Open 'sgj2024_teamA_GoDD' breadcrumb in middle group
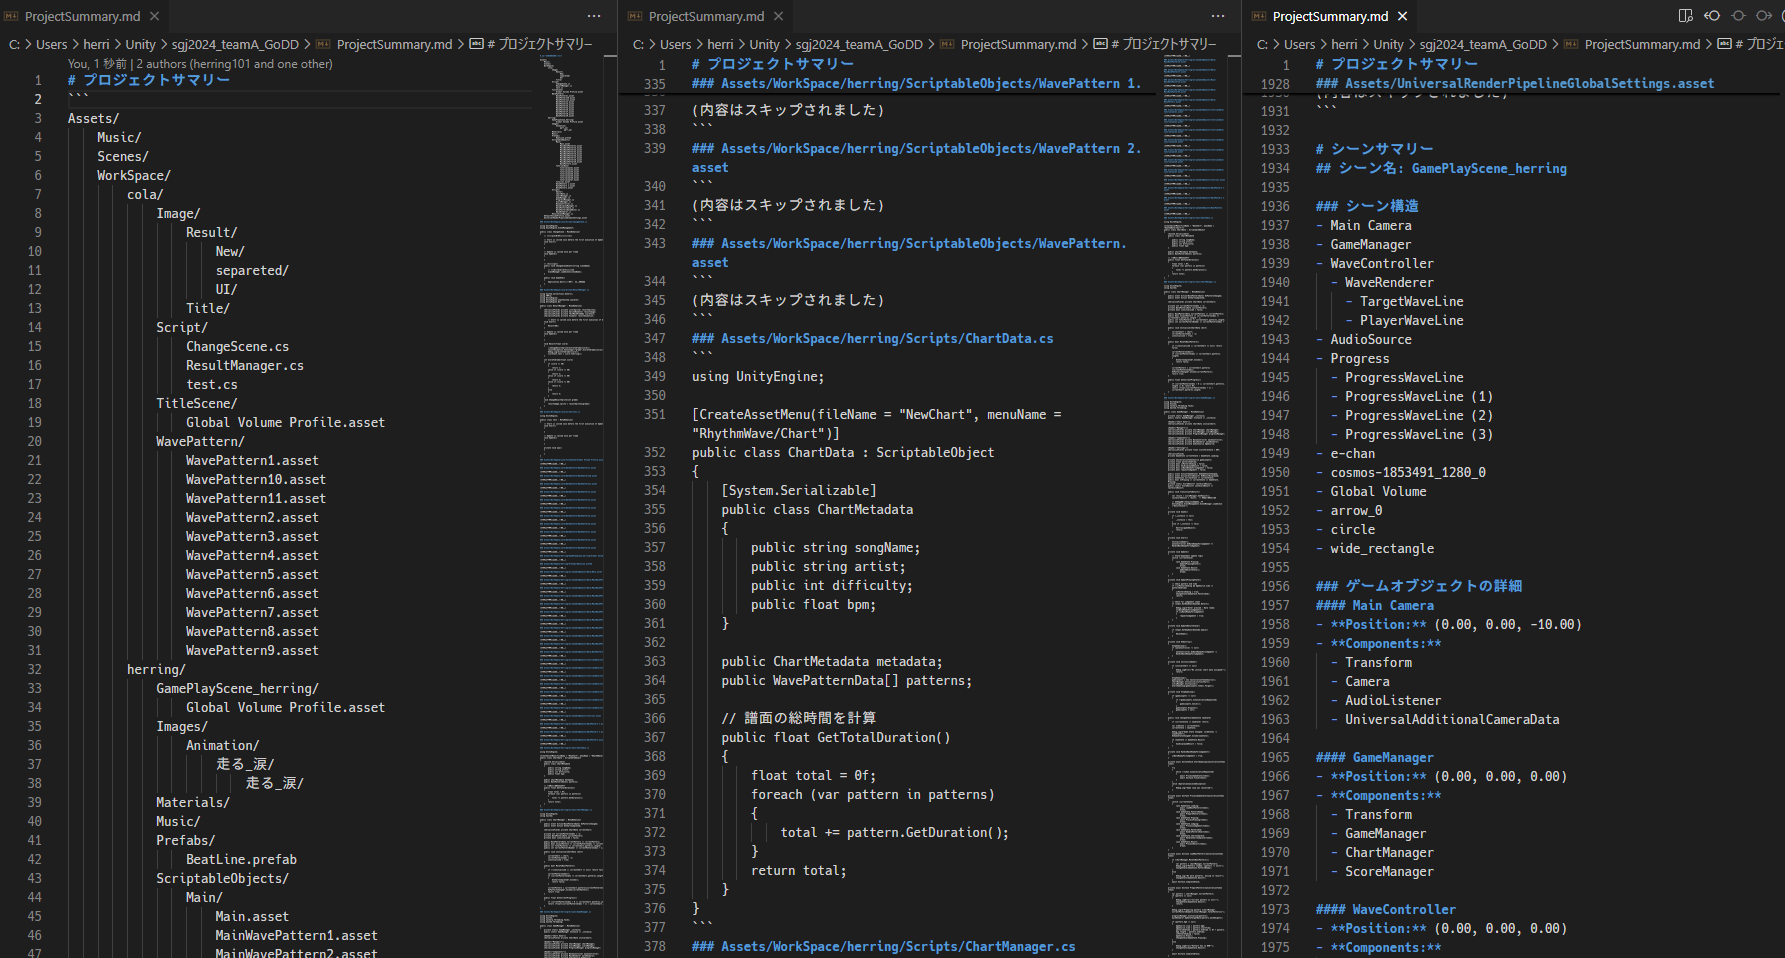Image resolution: width=1785 pixels, height=958 pixels. (859, 44)
